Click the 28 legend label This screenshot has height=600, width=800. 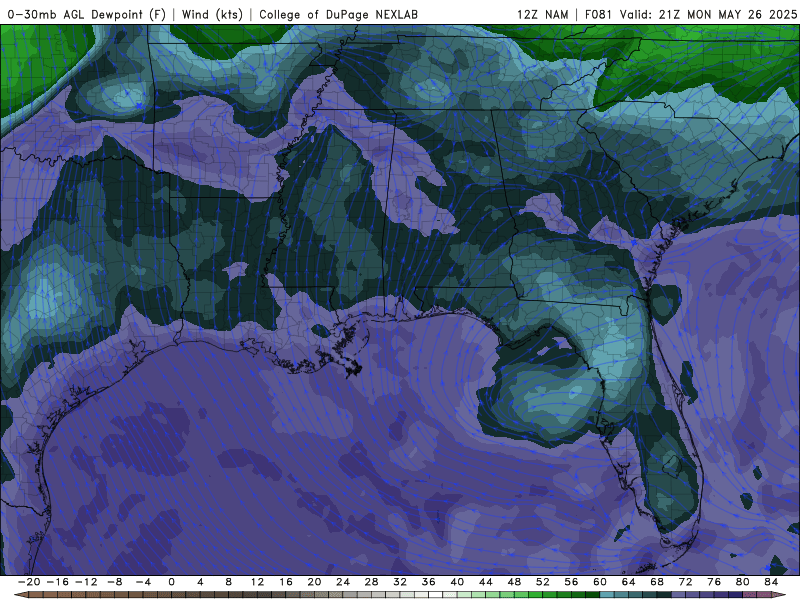(x=371, y=582)
